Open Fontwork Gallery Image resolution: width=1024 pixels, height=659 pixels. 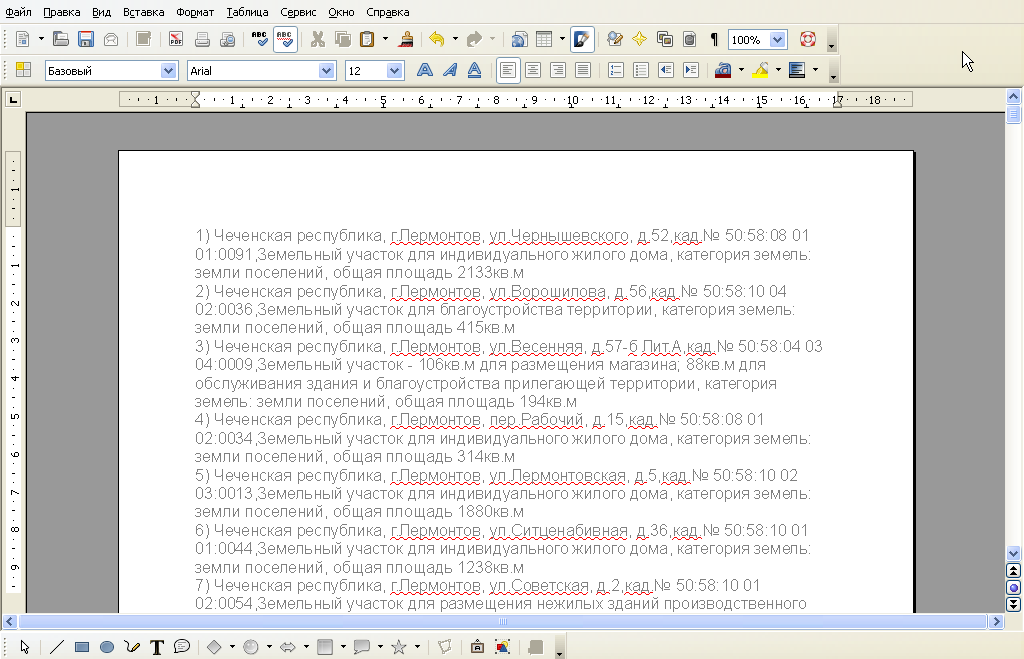coord(477,647)
